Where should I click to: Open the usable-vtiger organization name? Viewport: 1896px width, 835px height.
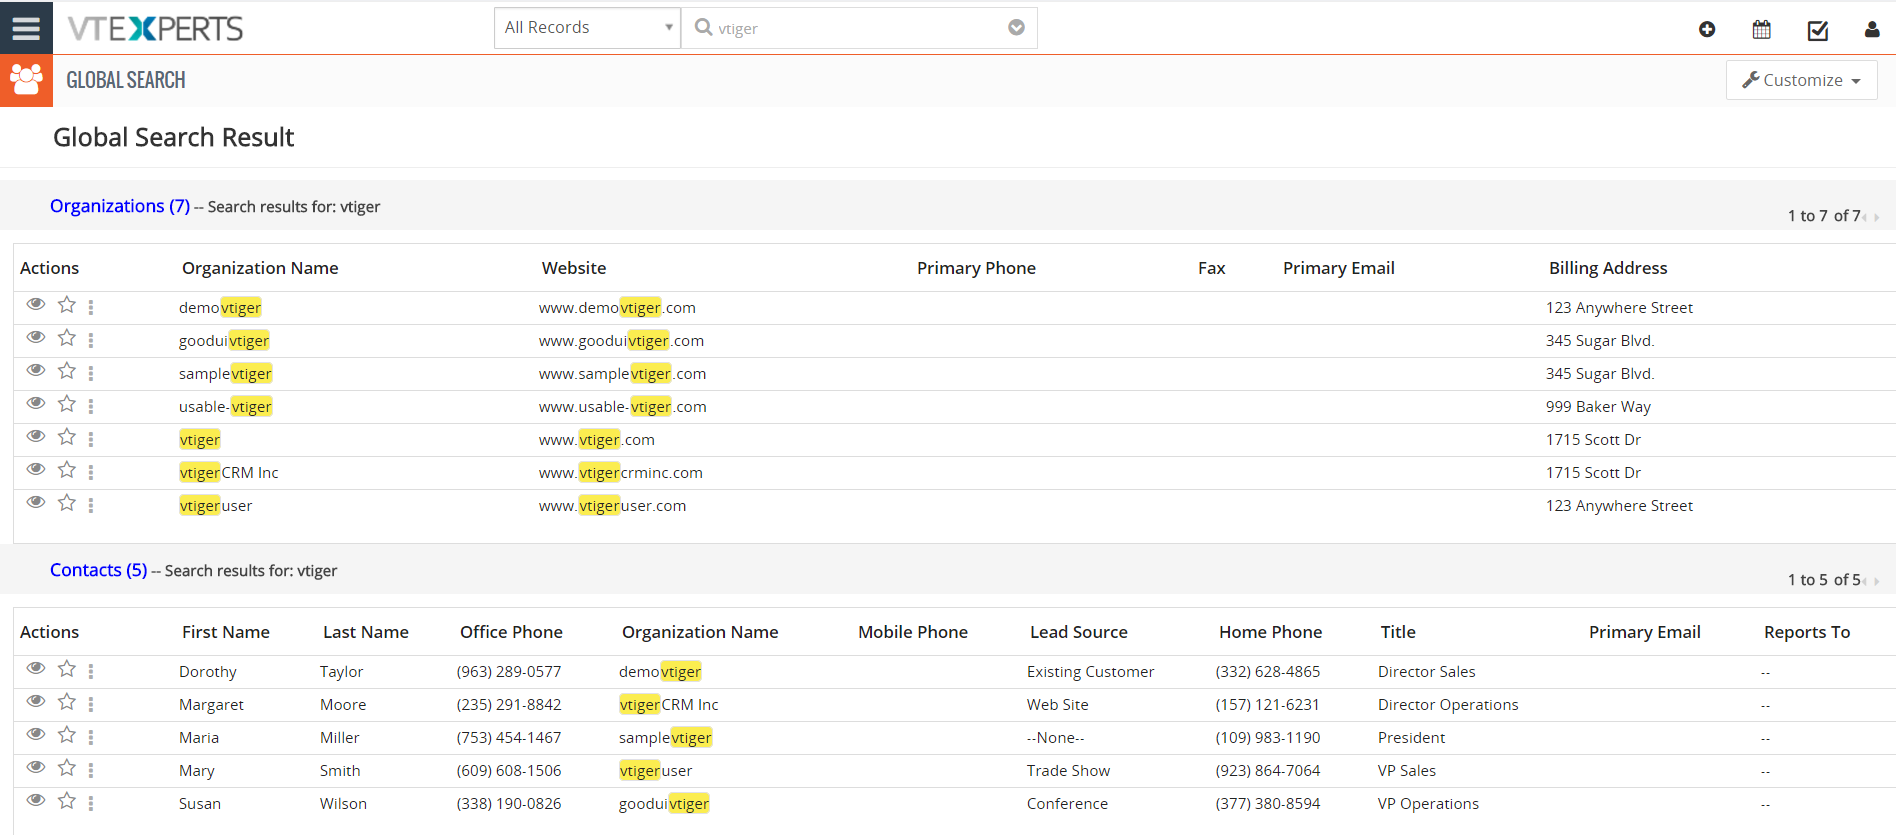coord(225,407)
